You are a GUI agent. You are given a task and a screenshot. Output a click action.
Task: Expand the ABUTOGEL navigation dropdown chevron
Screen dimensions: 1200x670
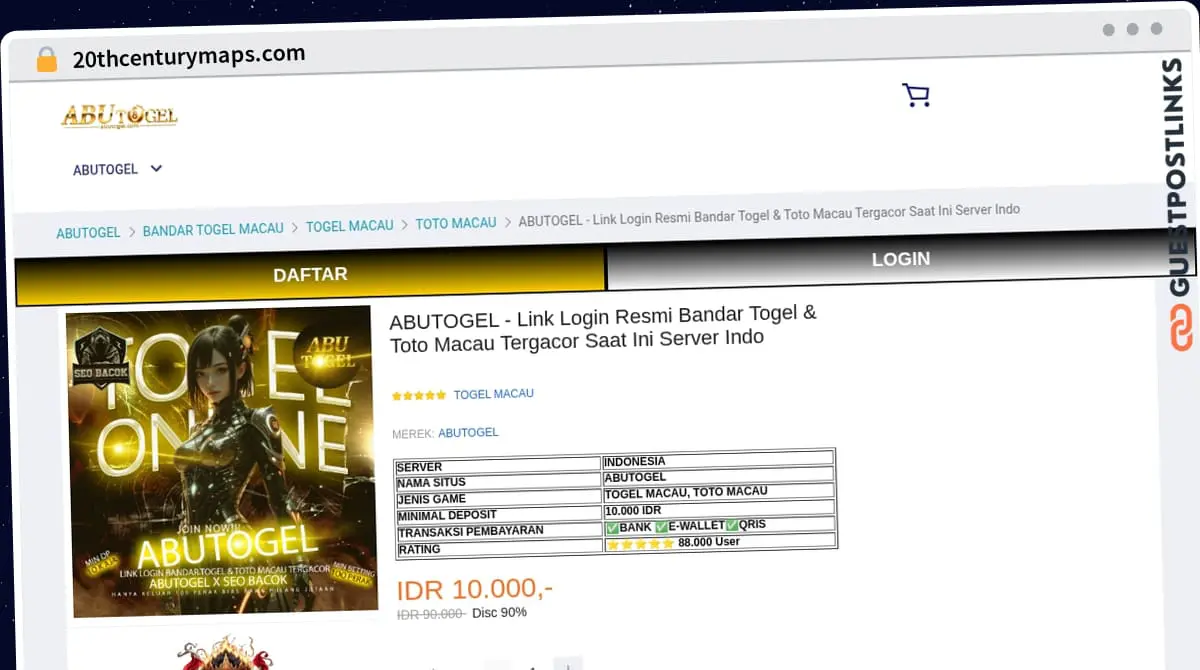[x=156, y=168]
